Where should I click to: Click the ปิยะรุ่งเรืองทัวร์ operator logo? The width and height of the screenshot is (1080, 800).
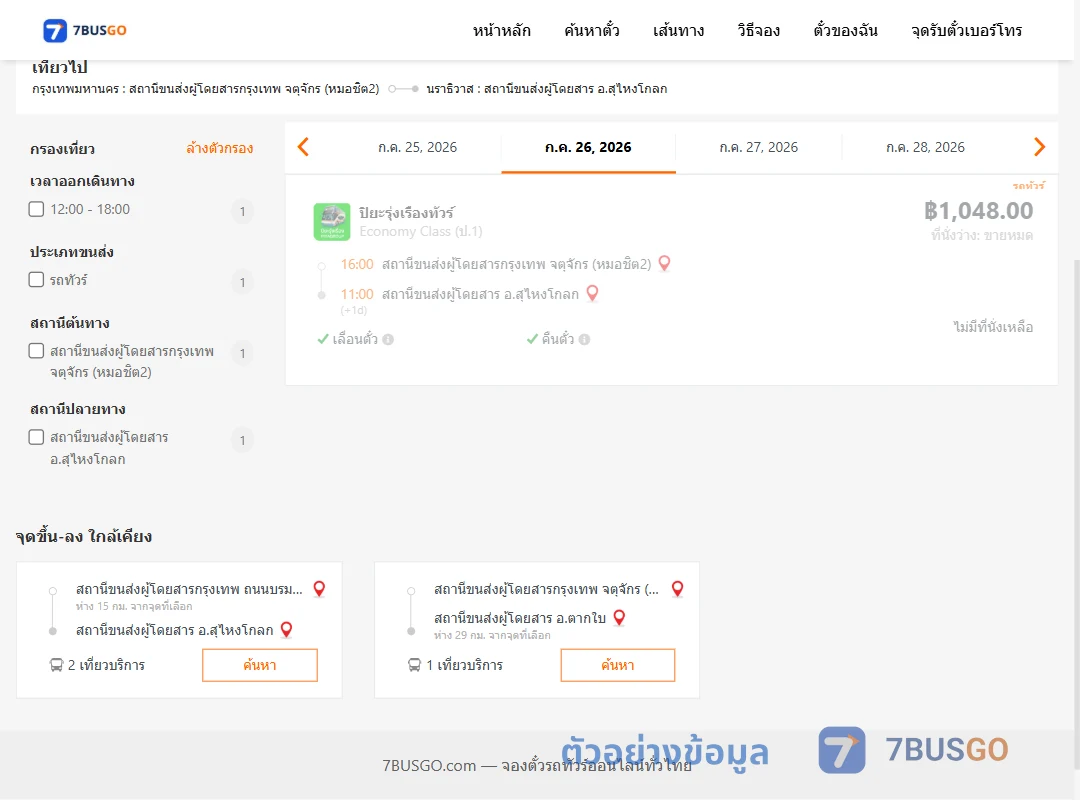pyautogui.click(x=332, y=222)
